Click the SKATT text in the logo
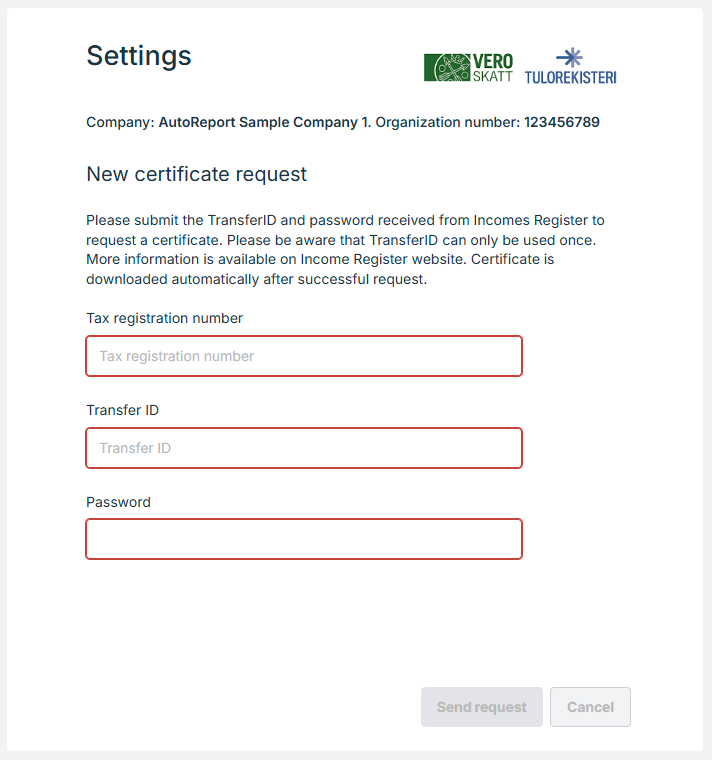Screen dimensions: 712x760 pyautogui.click(x=492, y=75)
